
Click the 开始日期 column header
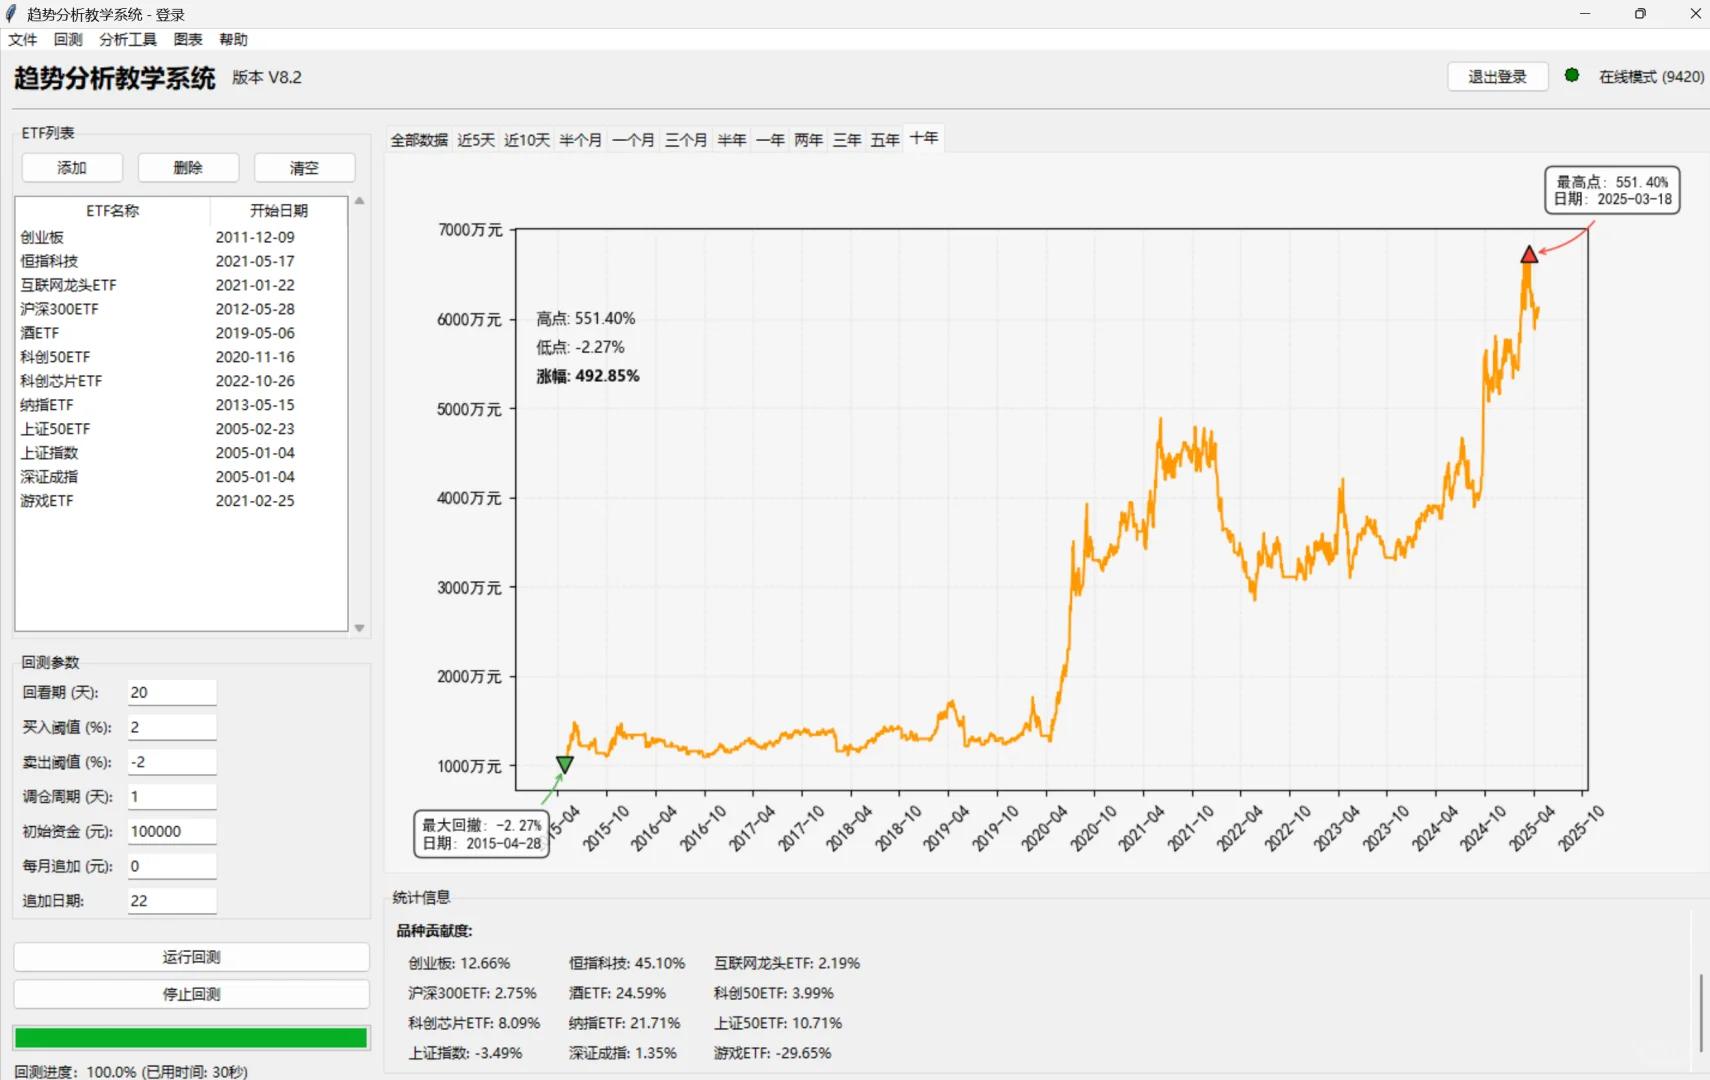(x=279, y=211)
